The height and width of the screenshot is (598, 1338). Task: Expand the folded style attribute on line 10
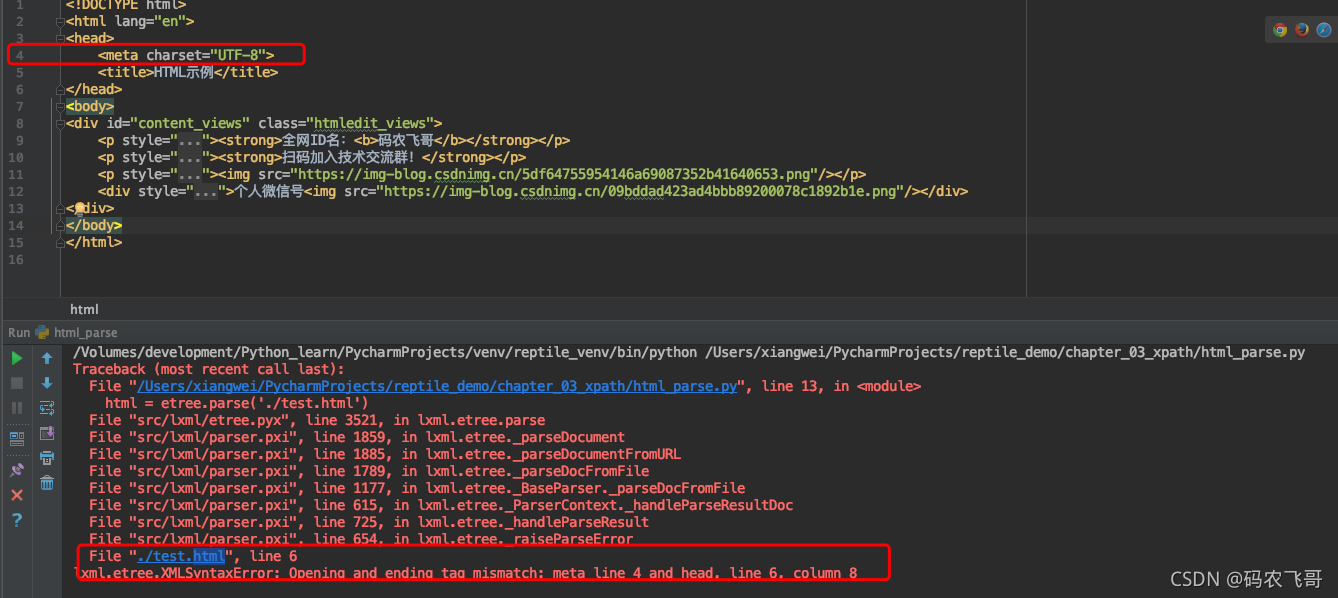(x=190, y=157)
